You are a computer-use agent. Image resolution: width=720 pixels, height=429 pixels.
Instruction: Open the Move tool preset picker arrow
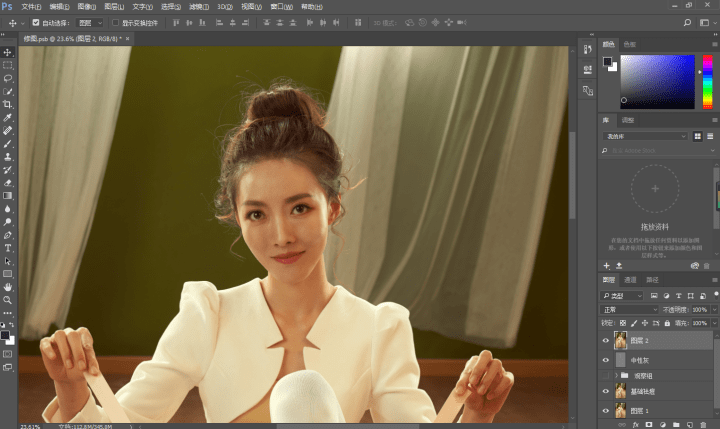coord(22,23)
